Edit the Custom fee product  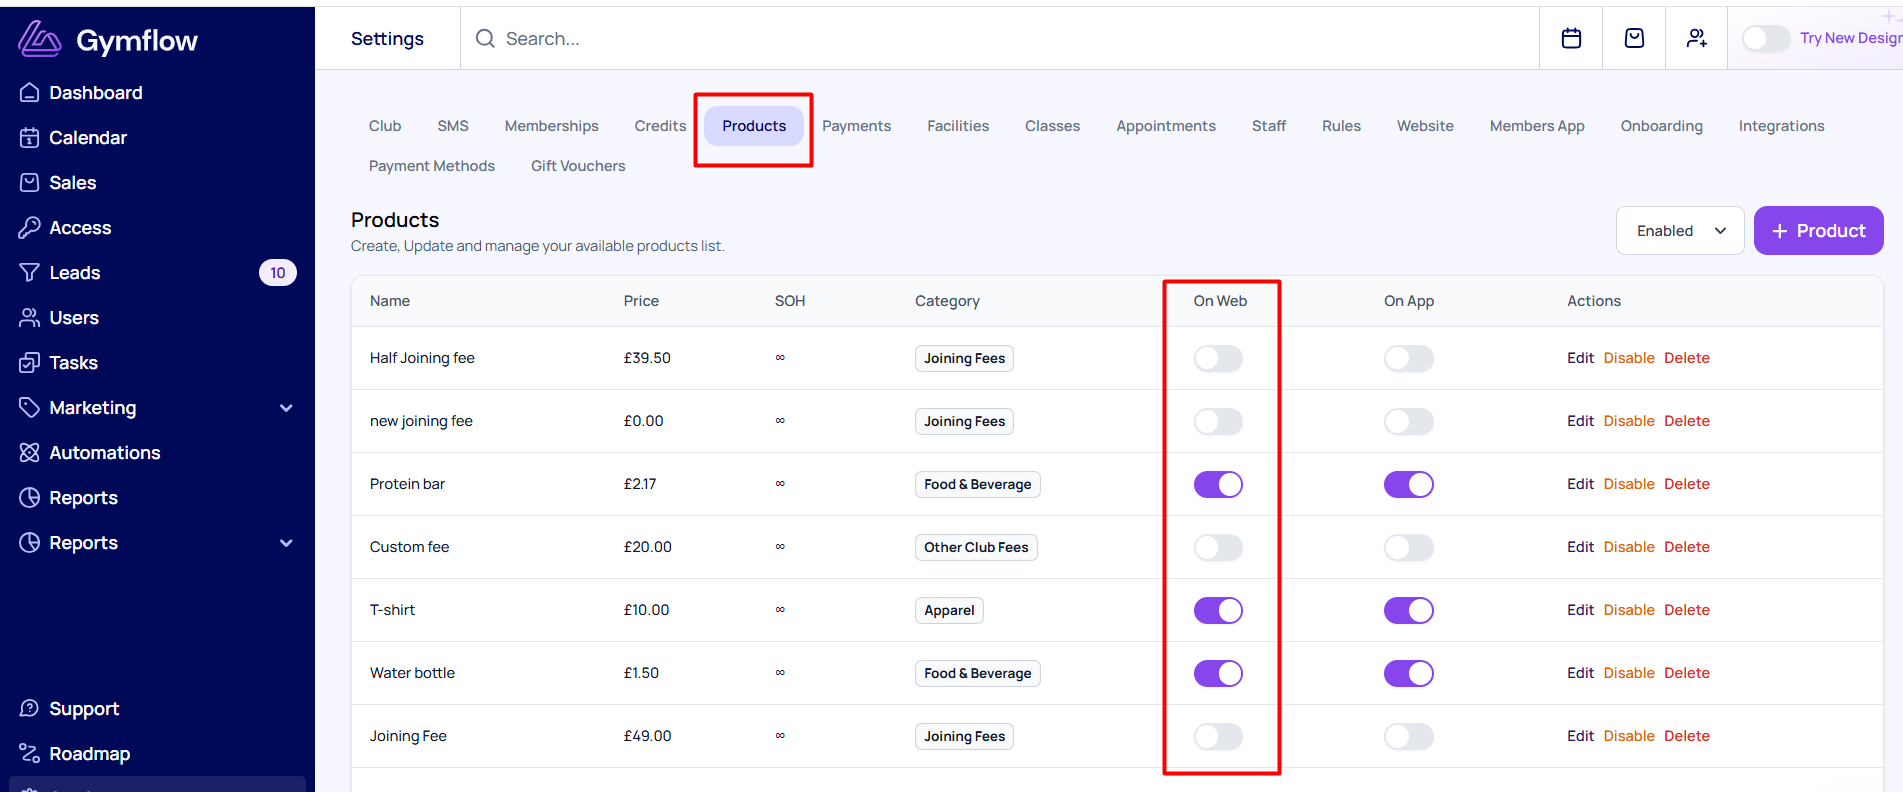pyautogui.click(x=1580, y=547)
